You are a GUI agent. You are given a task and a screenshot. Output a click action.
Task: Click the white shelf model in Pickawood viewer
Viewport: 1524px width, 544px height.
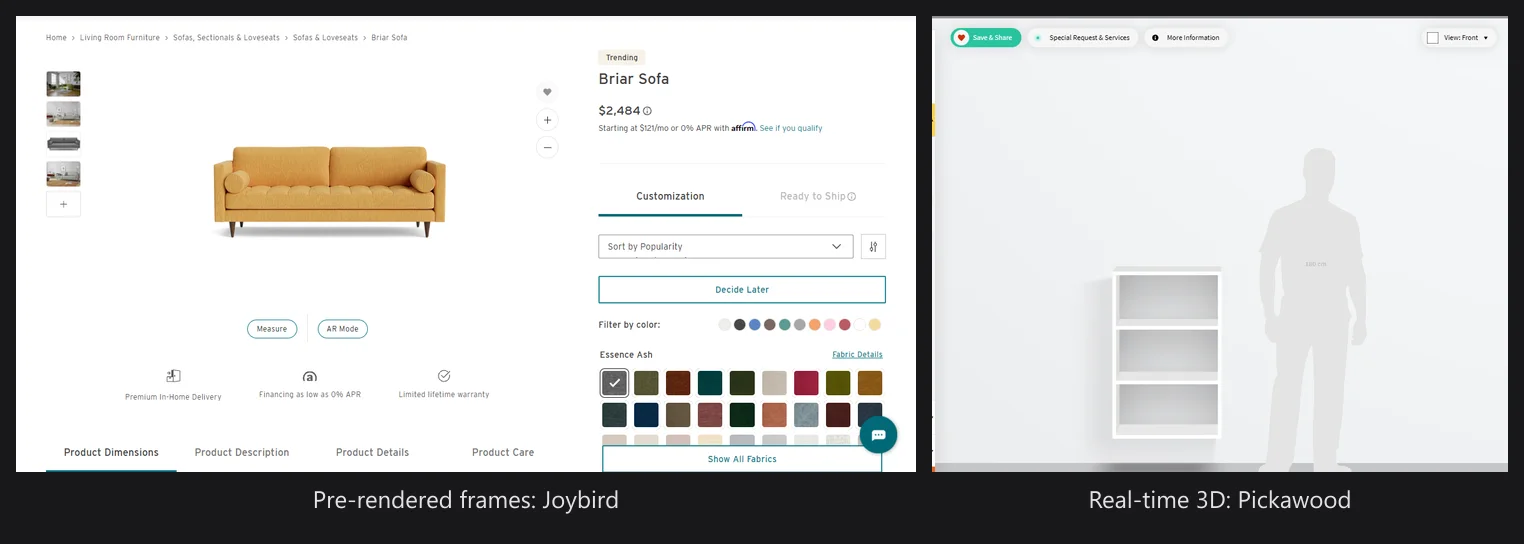[x=1168, y=353]
